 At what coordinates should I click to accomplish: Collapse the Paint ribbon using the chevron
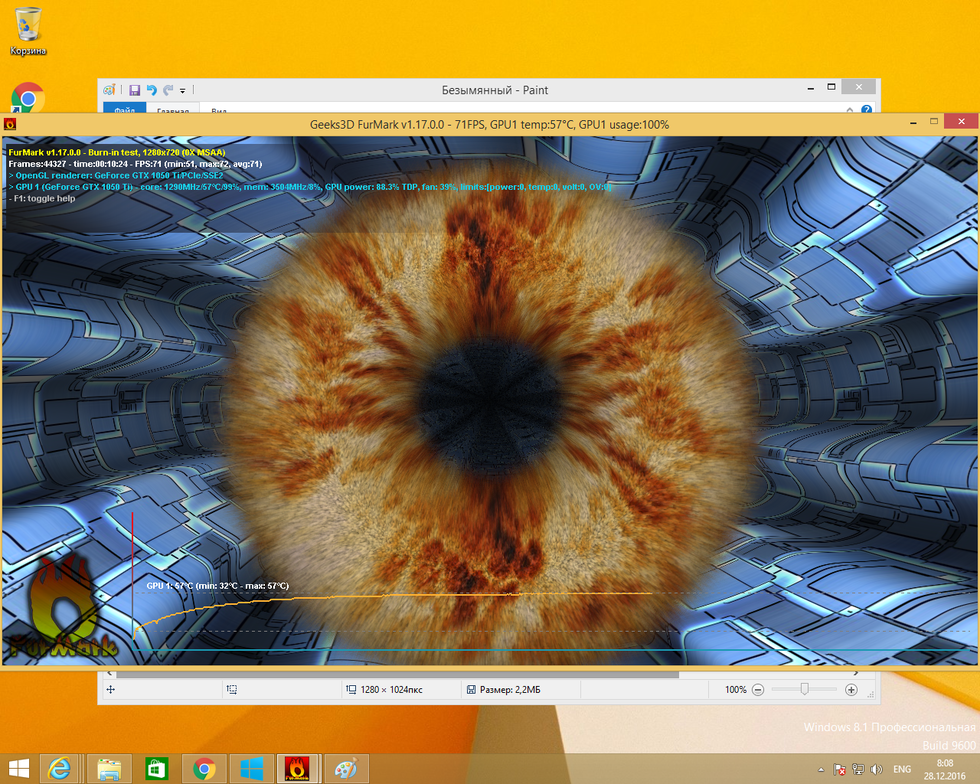pos(852,110)
